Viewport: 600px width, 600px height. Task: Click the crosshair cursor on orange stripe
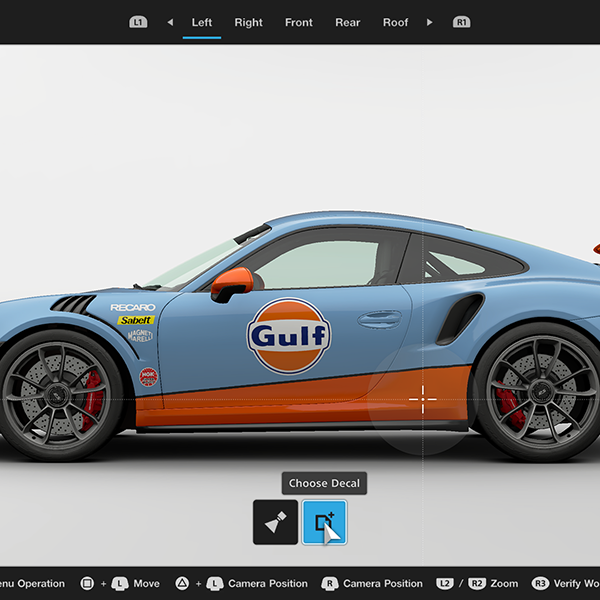(423, 399)
